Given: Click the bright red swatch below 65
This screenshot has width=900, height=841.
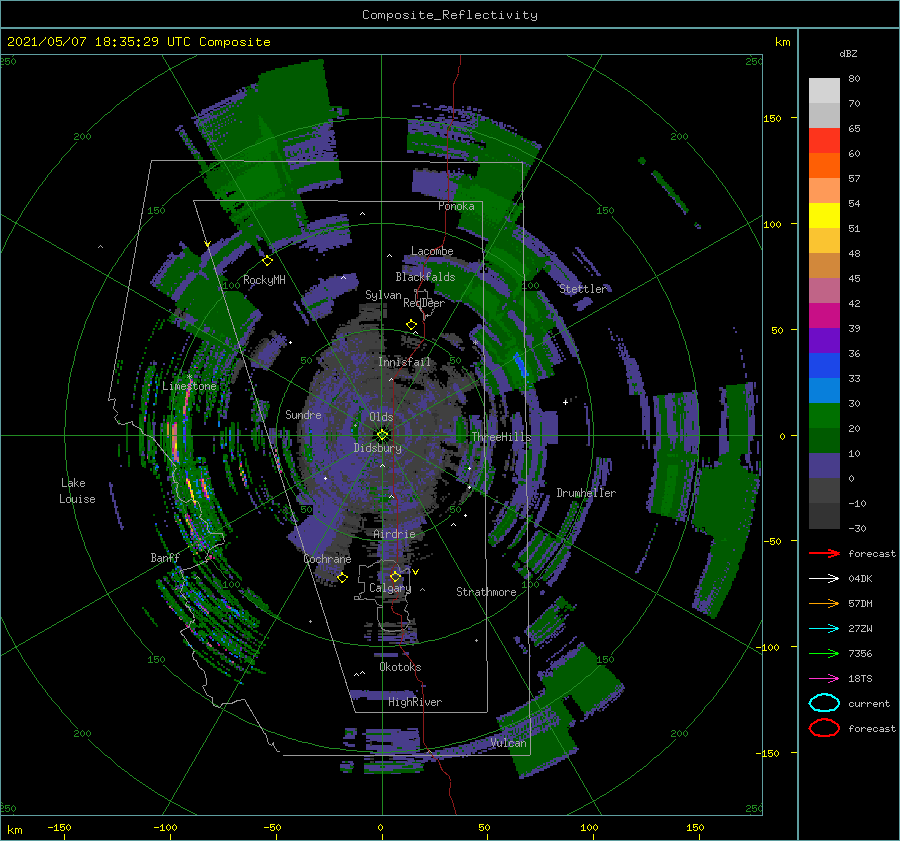Looking at the screenshot, I should coord(824,141).
